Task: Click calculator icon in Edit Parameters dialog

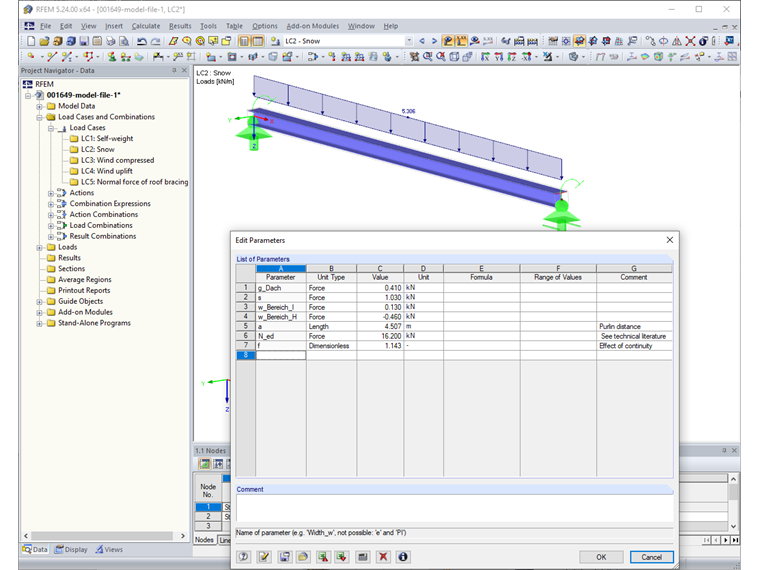Action: coord(363,556)
